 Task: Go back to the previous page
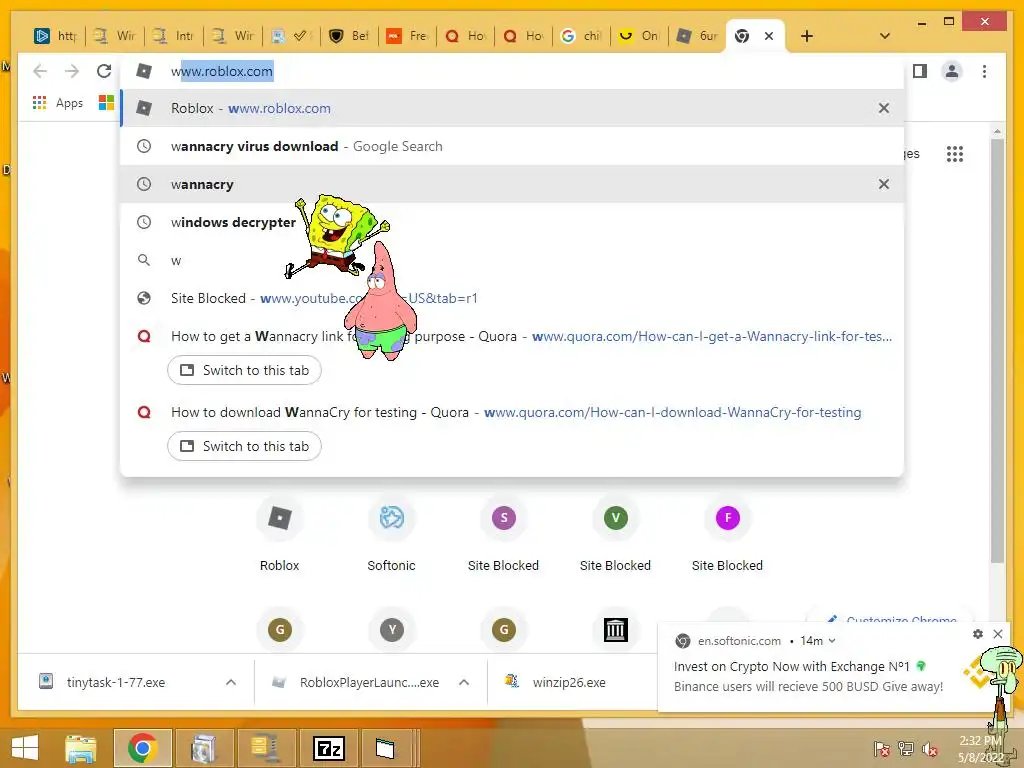pyautogui.click(x=40, y=71)
